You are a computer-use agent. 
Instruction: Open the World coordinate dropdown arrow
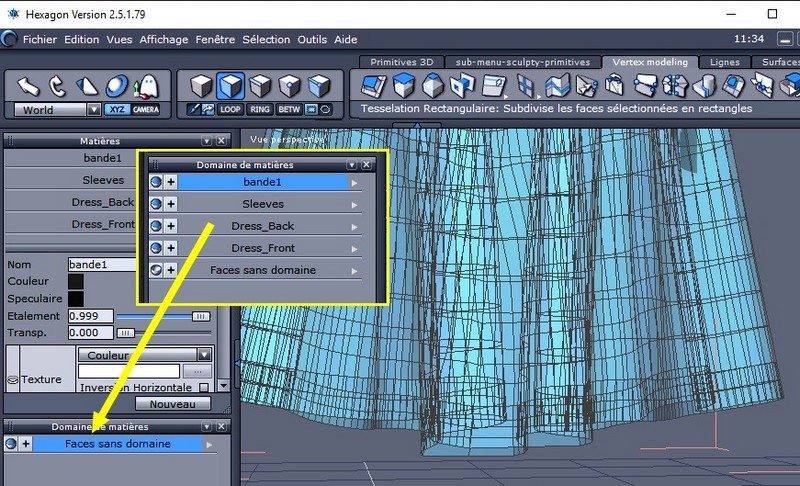point(93,109)
